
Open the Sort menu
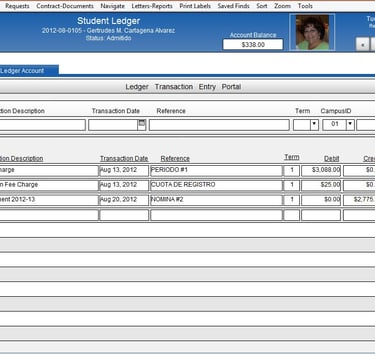[262, 6]
